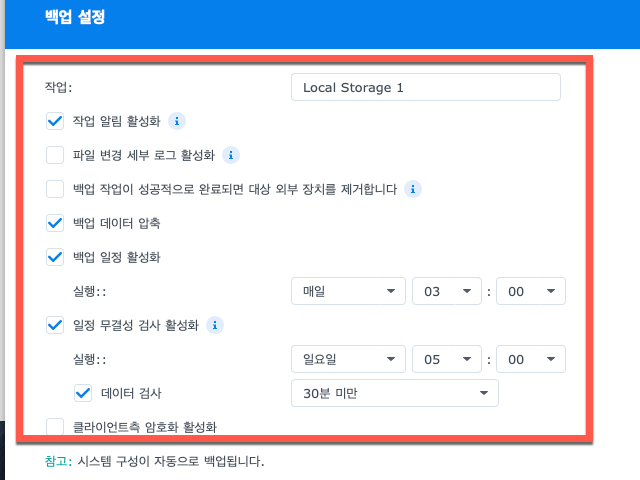The height and width of the screenshot is (480, 640).
Task: Click the 실행:: label under 일정 무결성 검사 활성화
Action: click(89, 359)
